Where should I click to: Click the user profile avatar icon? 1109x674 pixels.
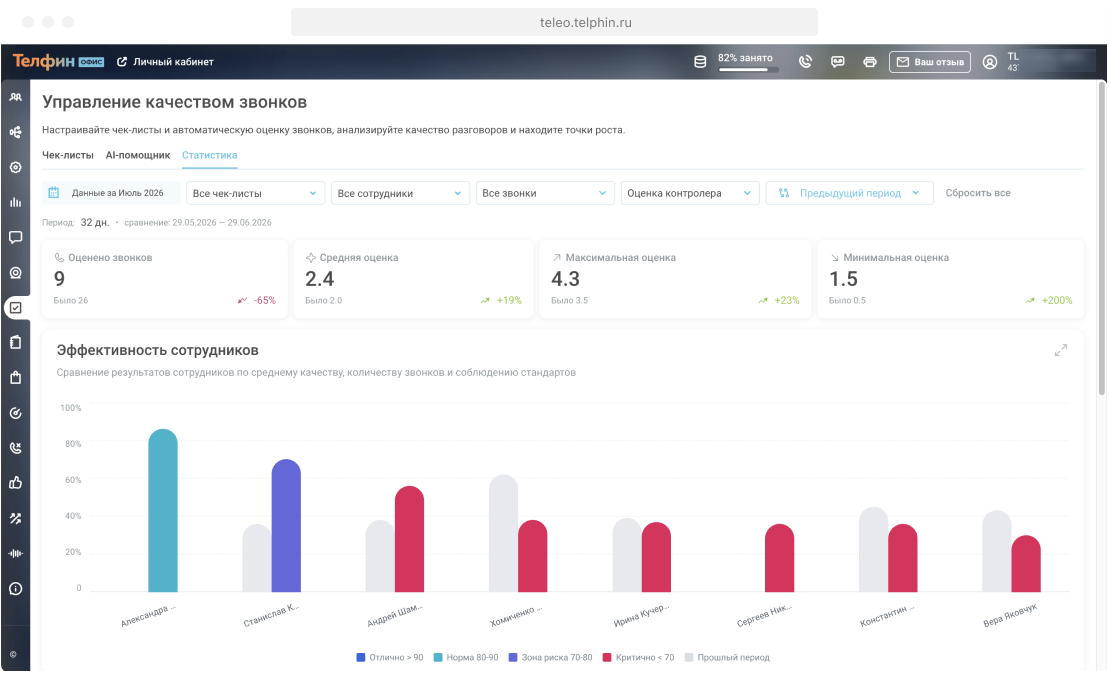(x=990, y=62)
